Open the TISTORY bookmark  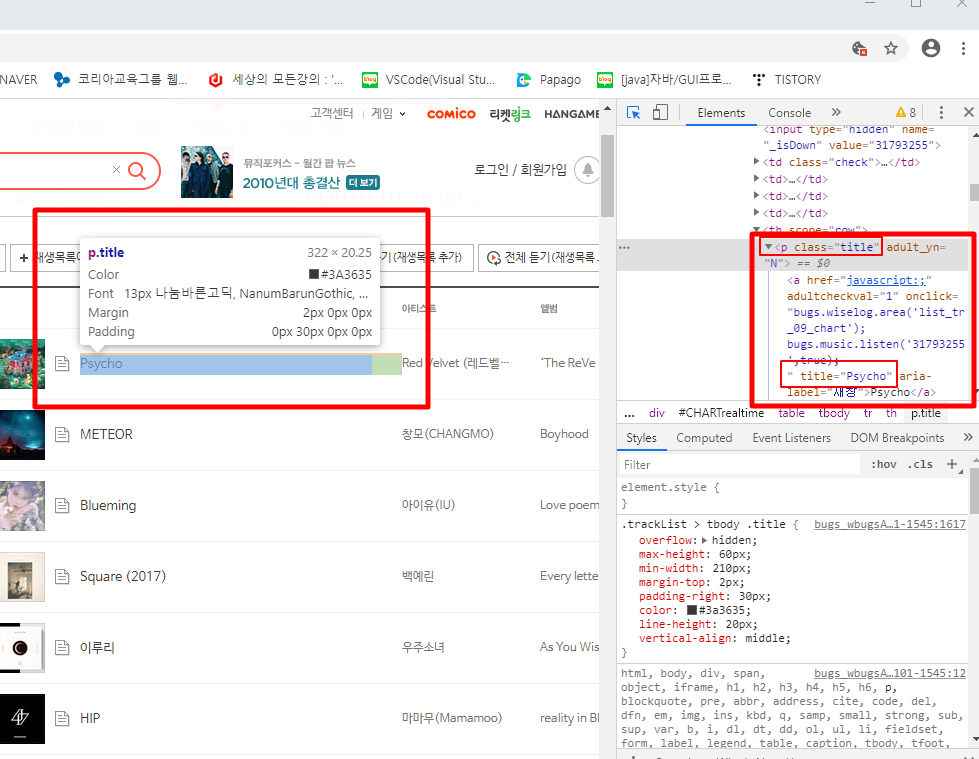click(786, 80)
